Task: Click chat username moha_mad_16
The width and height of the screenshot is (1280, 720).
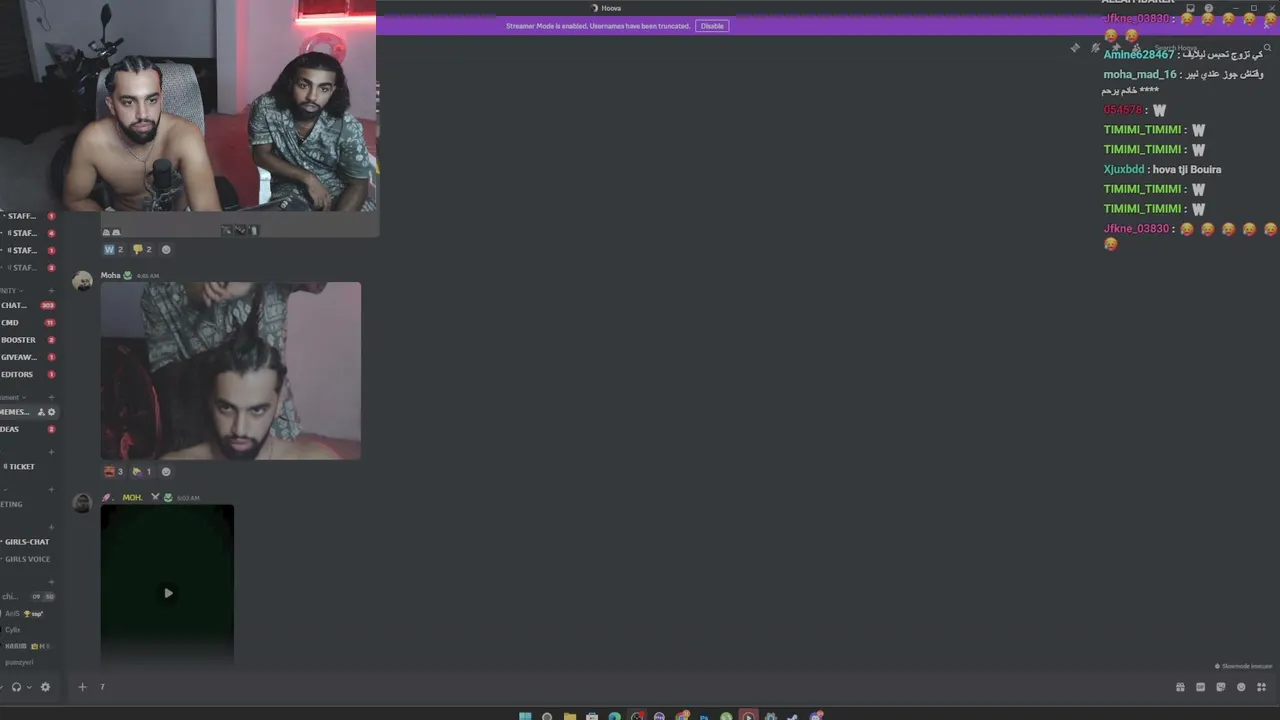Action: (x=1140, y=74)
